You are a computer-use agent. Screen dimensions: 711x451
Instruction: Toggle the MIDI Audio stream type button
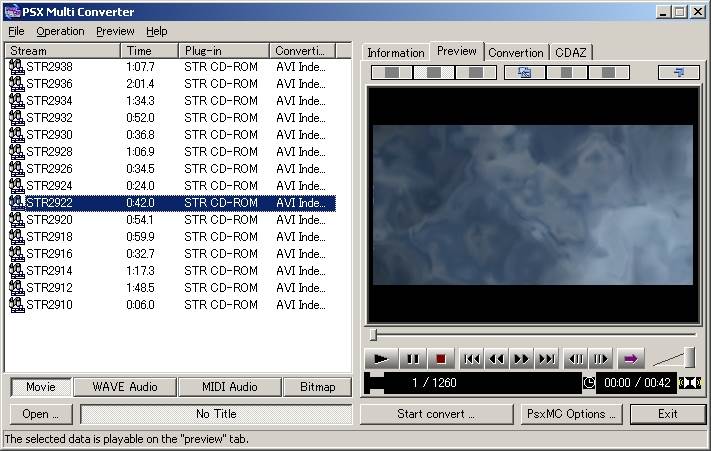click(229, 387)
